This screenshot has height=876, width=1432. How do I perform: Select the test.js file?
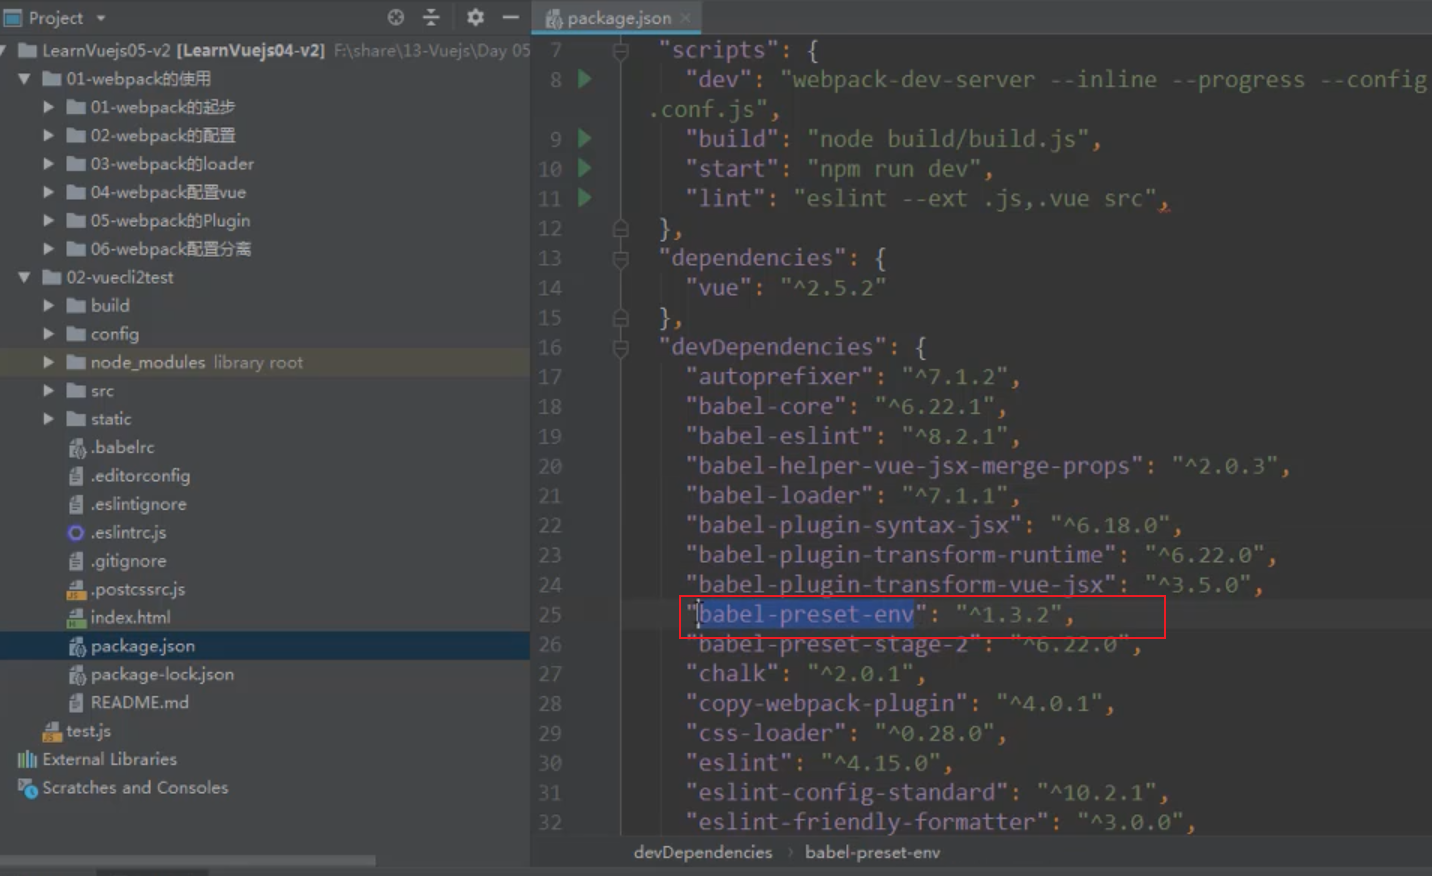(88, 731)
